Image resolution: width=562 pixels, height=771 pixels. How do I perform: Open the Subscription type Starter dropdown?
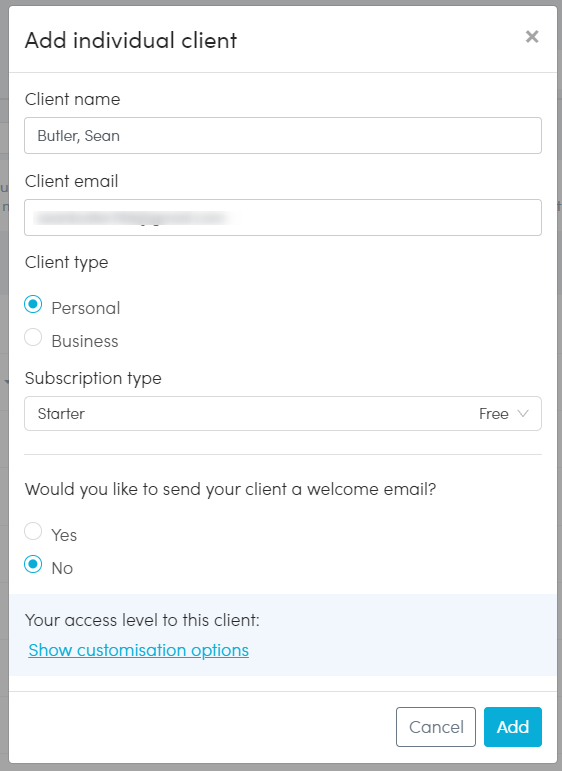click(283, 414)
